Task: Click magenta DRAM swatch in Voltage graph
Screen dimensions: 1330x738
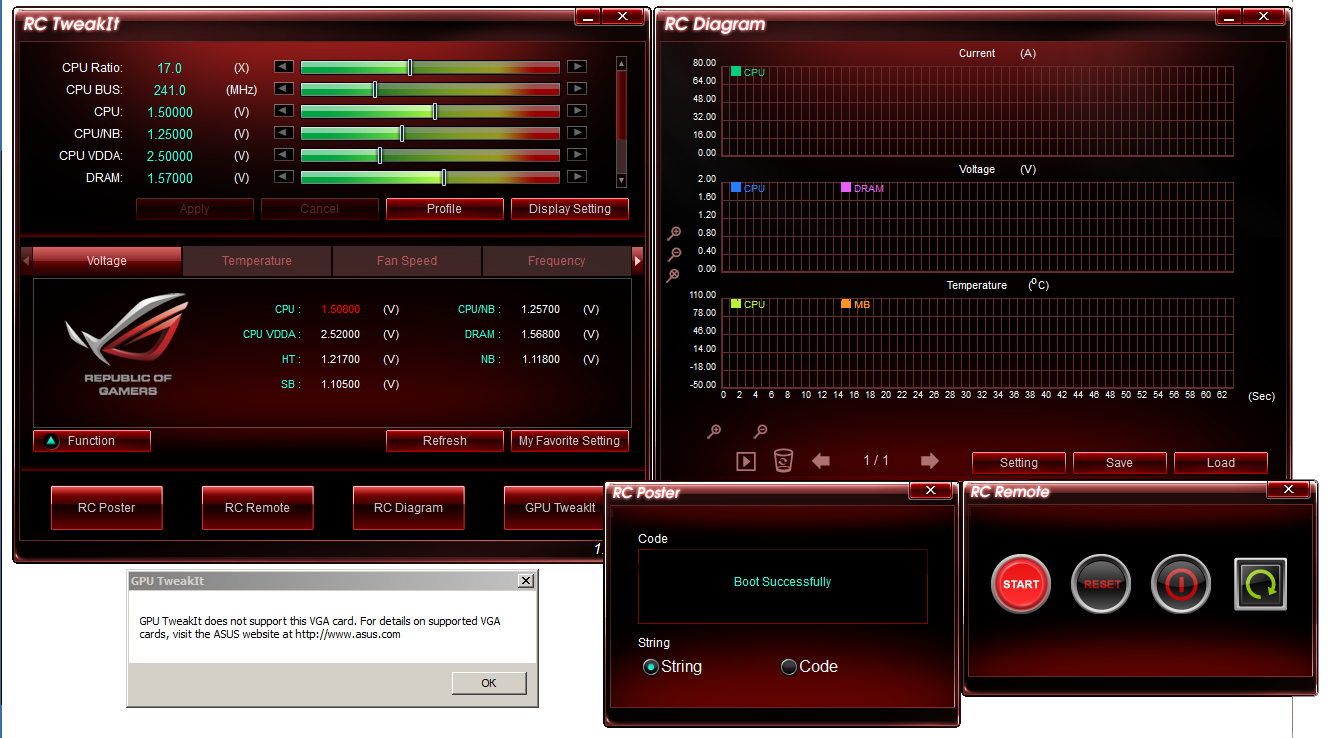Action: [x=846, y=188]
